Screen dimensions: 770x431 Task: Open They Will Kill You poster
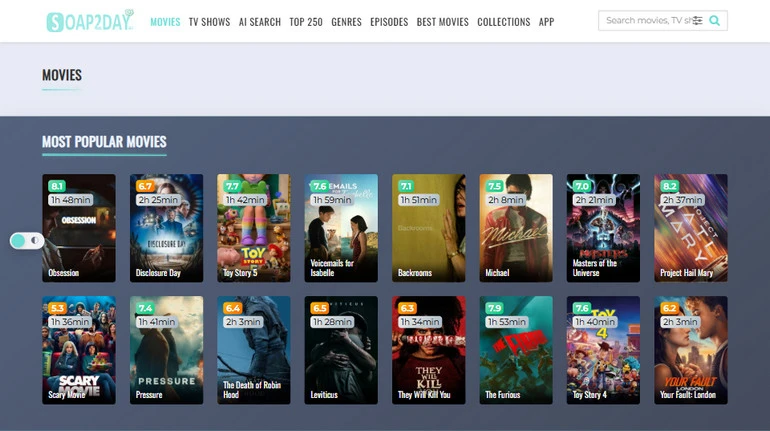tap(429, 350)
